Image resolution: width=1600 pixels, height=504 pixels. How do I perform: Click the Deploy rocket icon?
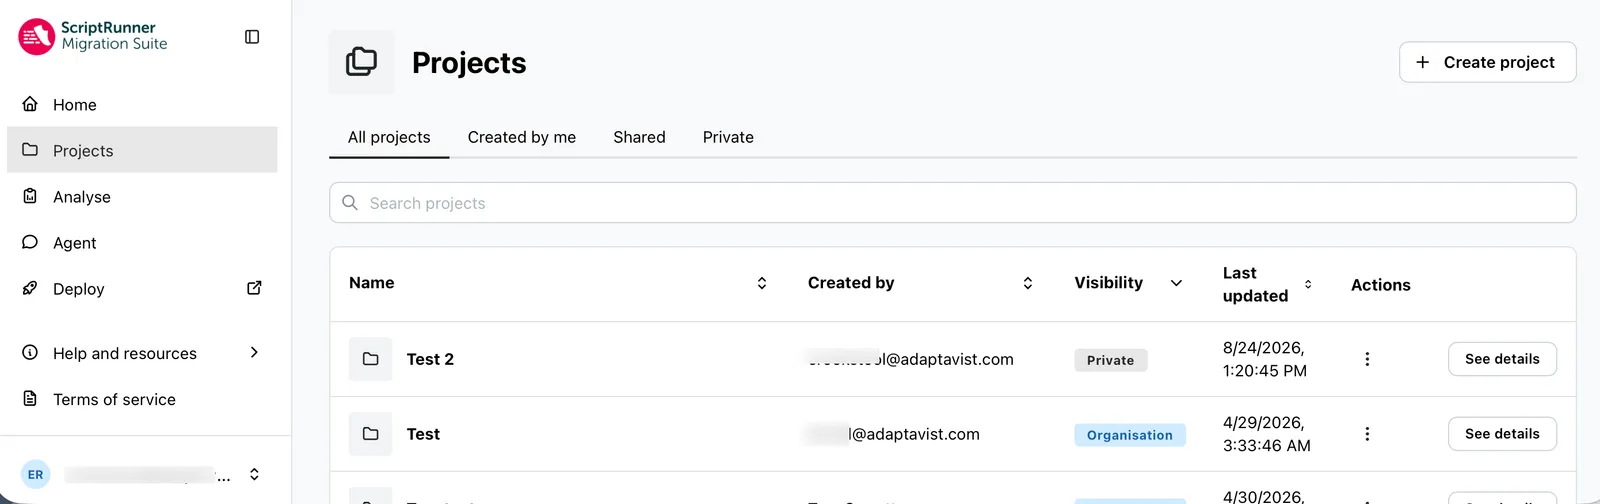30,288
